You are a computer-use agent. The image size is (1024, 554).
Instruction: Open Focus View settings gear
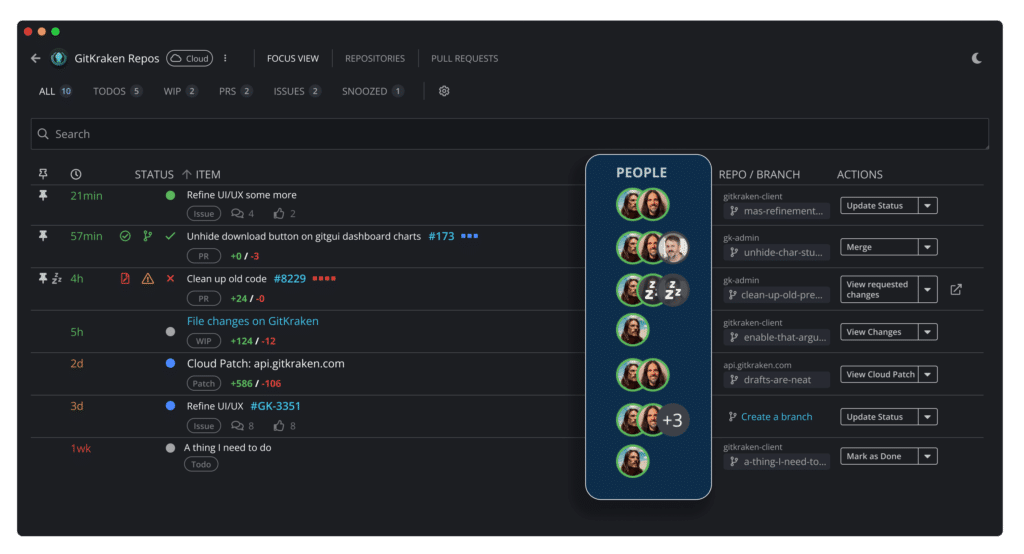(444, 91)
